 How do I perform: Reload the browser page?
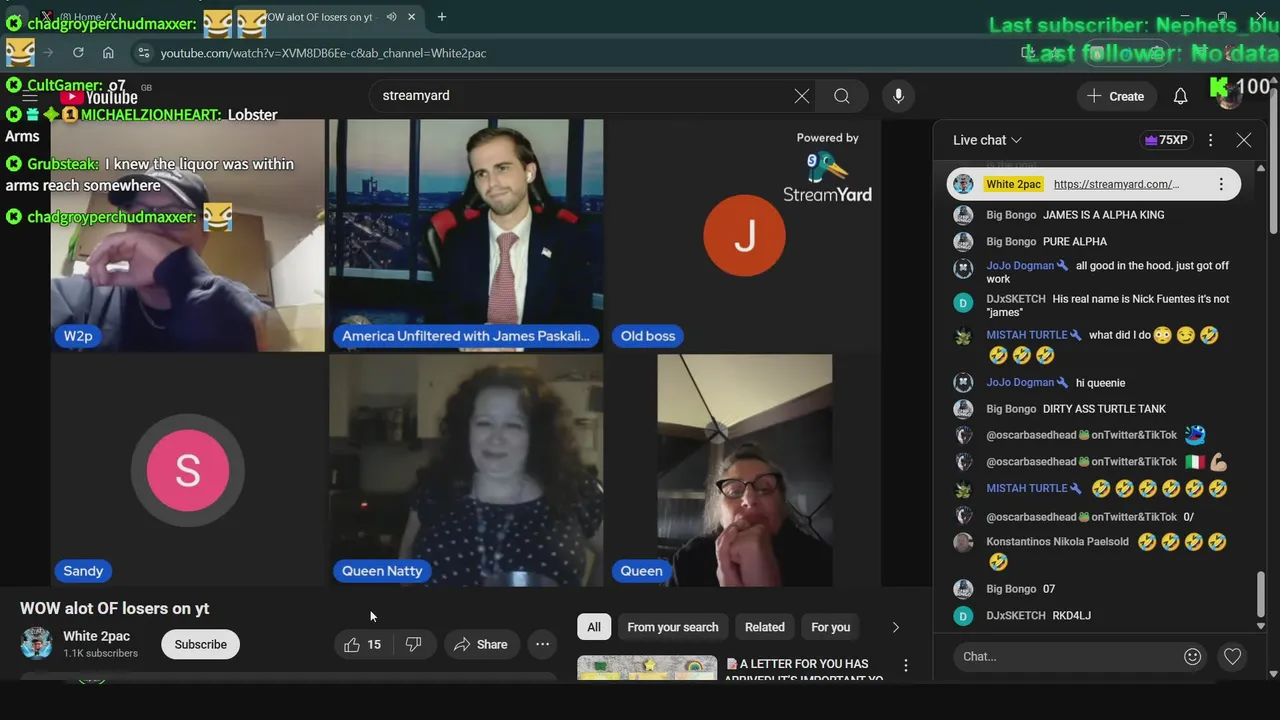[78, 53]
